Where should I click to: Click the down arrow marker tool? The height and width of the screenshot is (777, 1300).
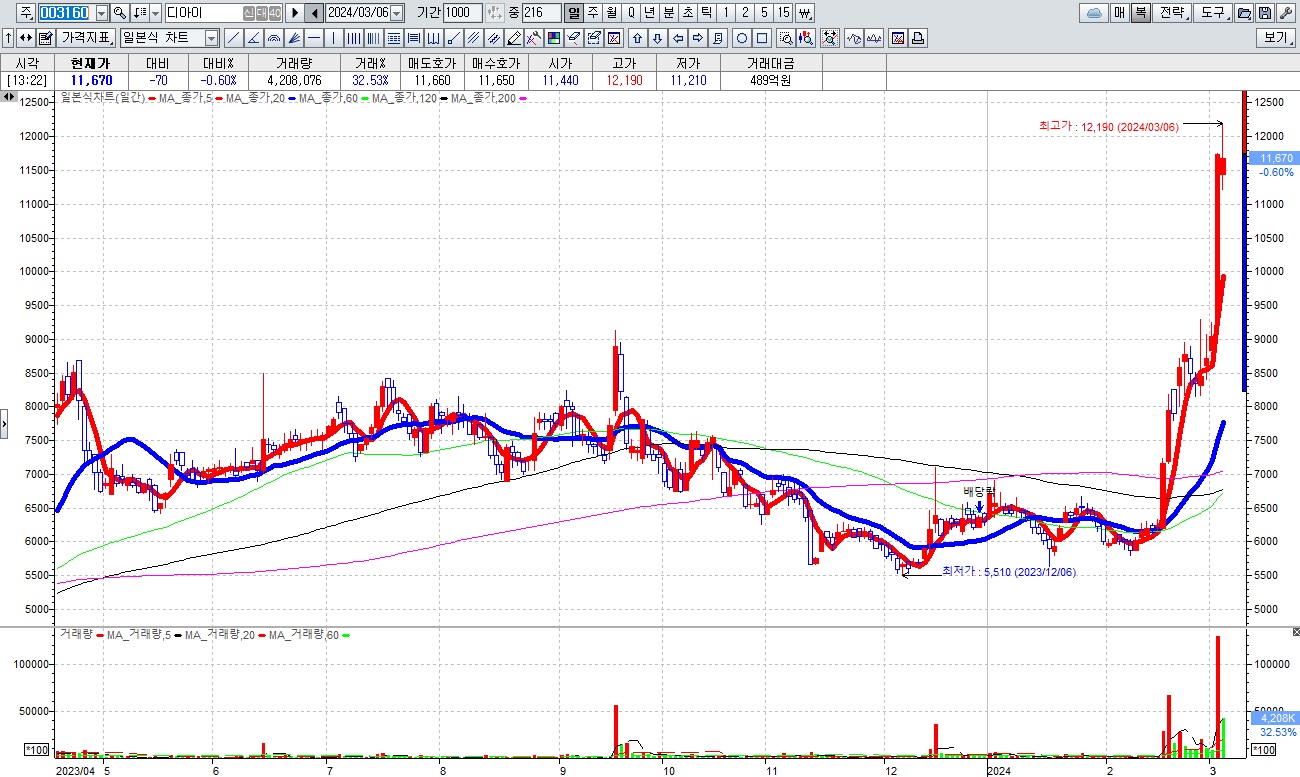[x=657, y=38]
